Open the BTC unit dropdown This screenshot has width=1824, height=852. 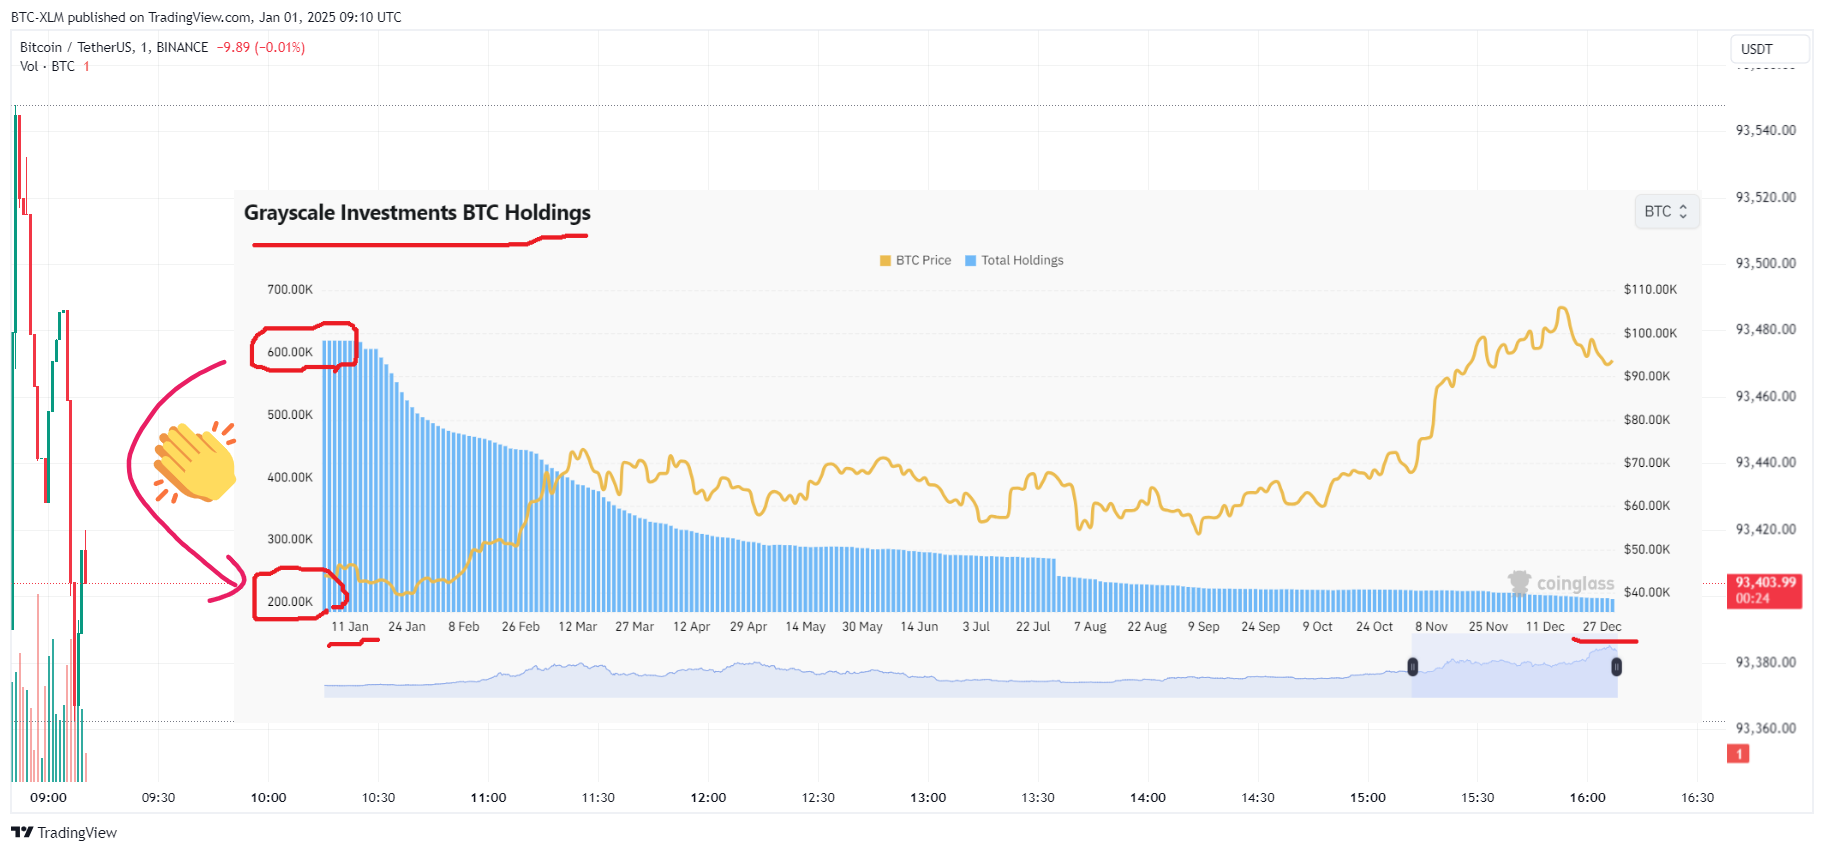(1667, 212)
